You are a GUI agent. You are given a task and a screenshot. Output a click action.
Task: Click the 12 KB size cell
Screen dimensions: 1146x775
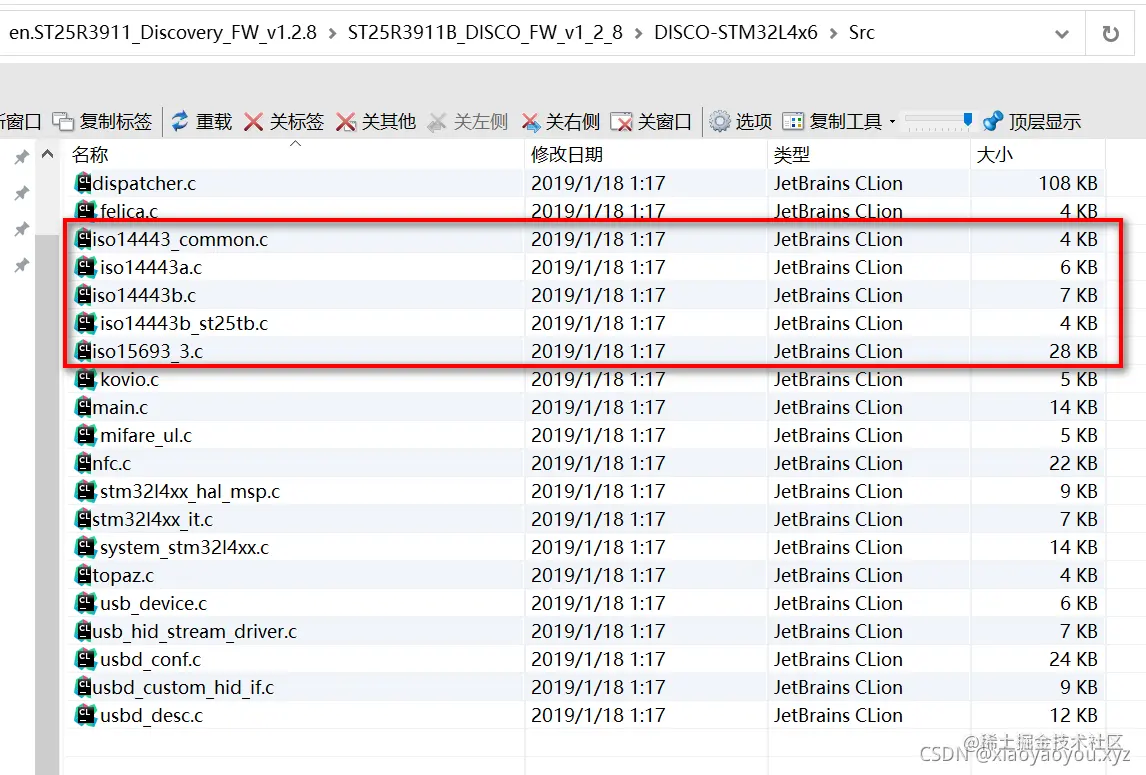[1073, 715]
